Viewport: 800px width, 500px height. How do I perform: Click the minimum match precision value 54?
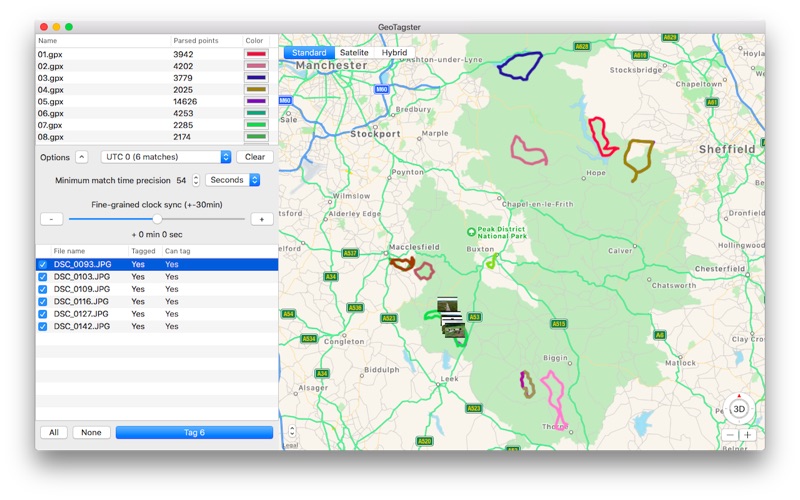[x=181, y=180]
